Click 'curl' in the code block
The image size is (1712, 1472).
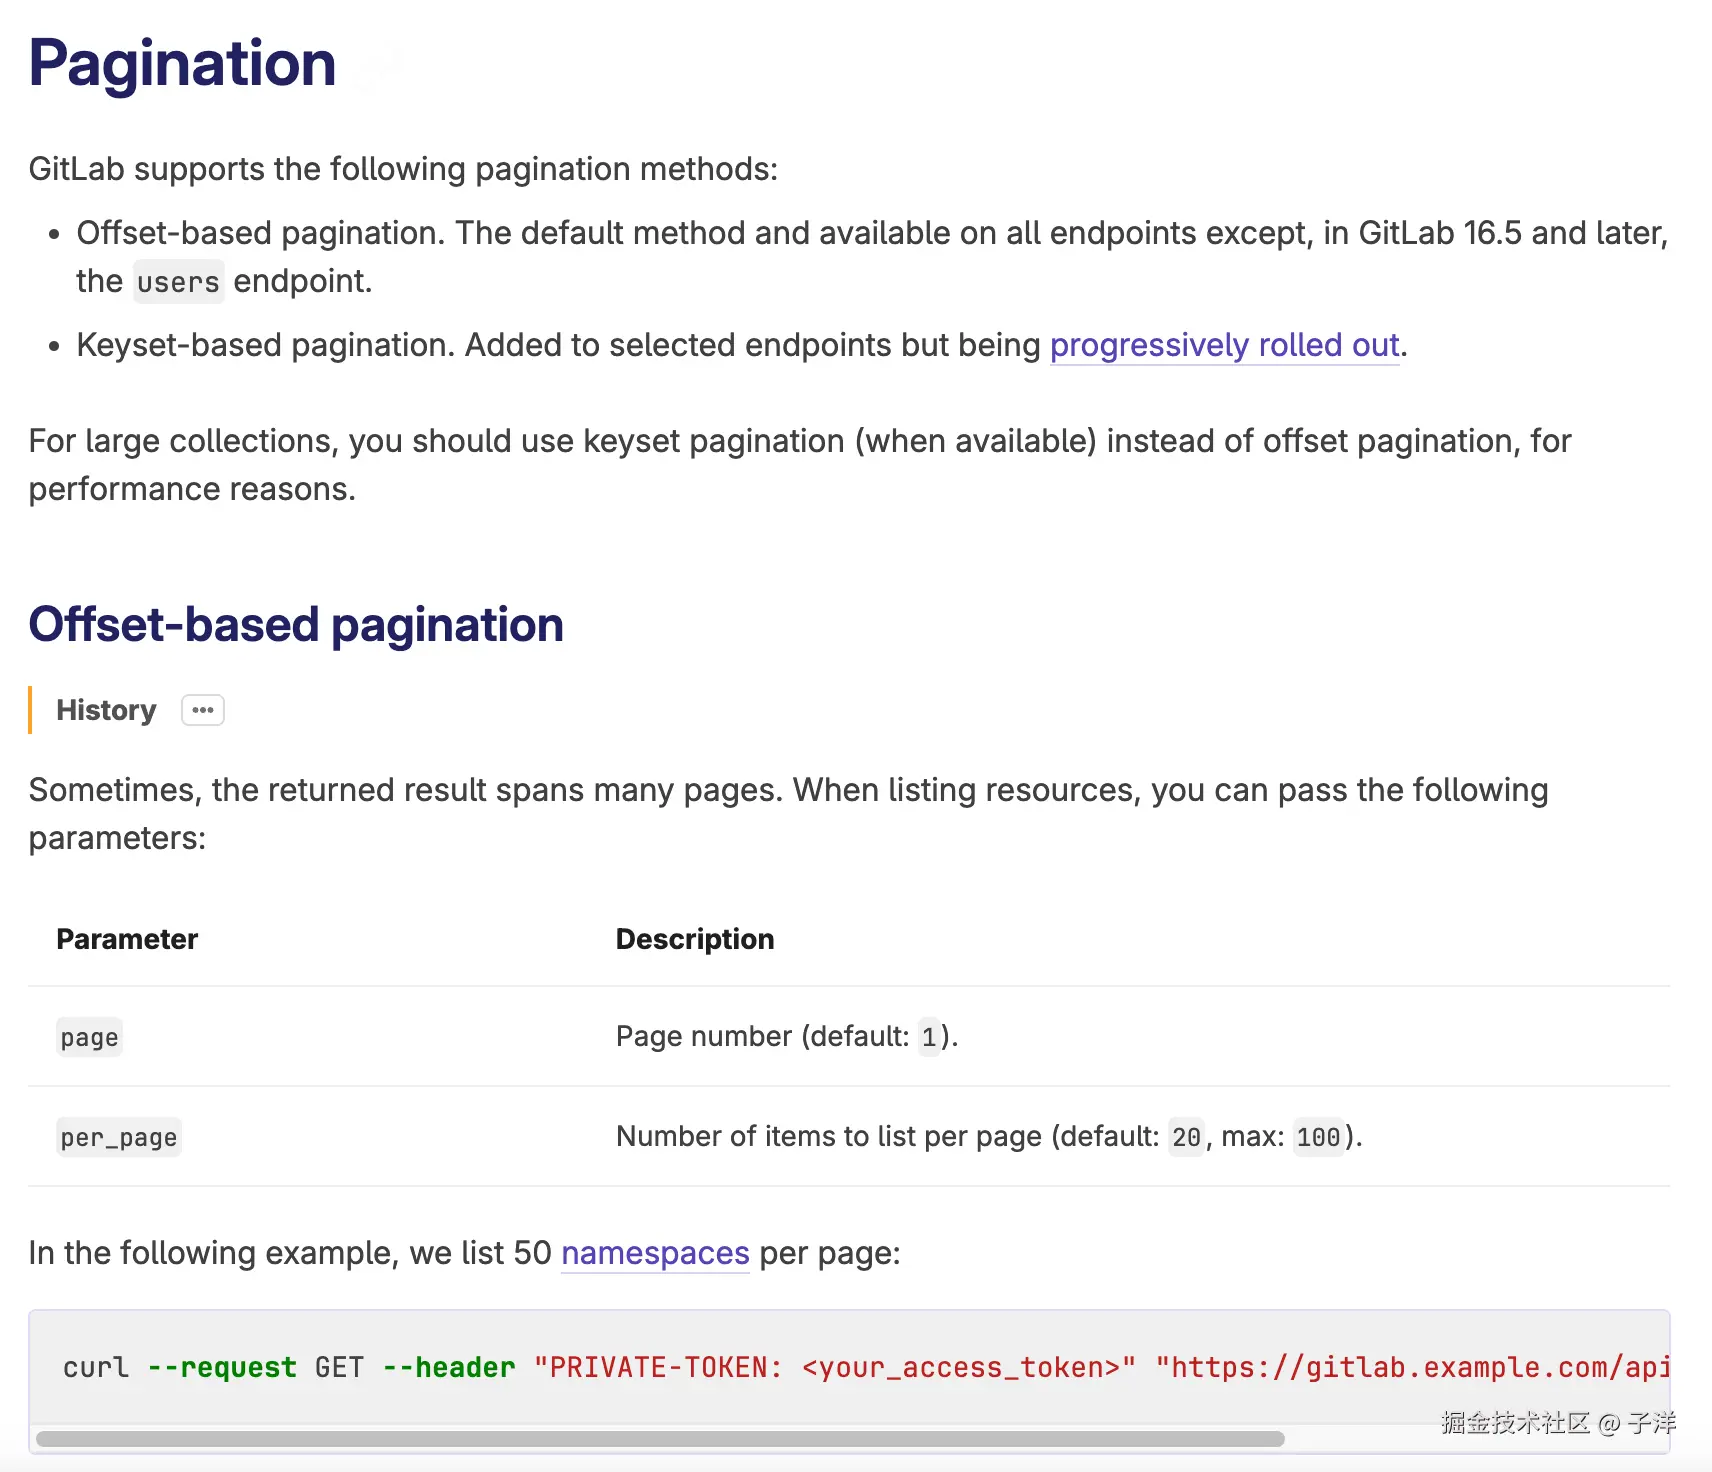(96, 1367)
